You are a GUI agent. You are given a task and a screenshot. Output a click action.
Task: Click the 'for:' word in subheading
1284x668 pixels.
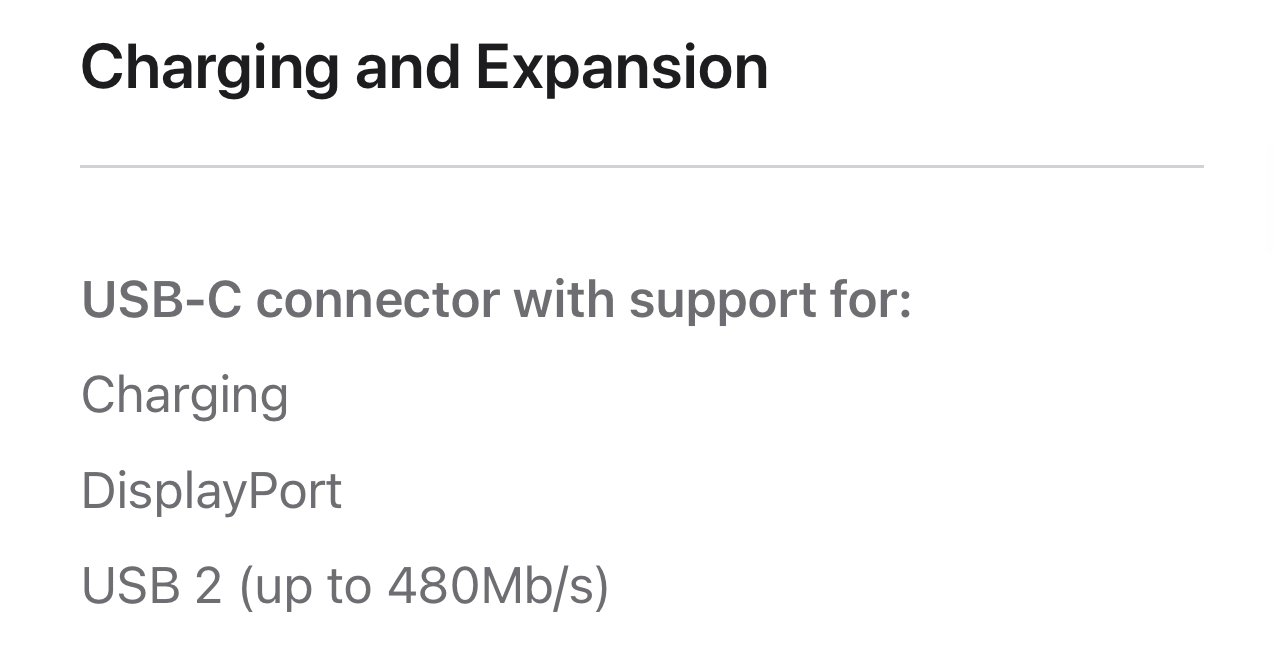point(874,300)
